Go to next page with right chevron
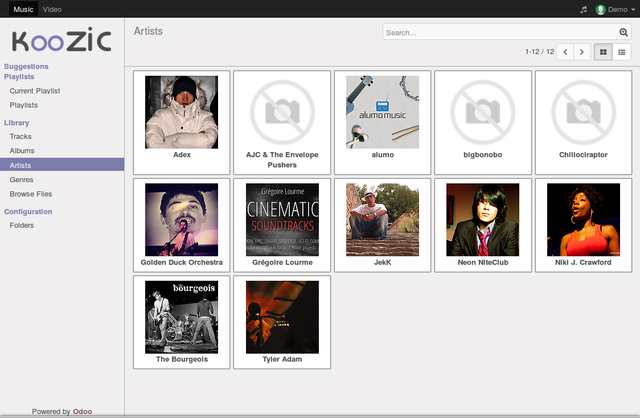This screenshot has height=418, width=640. point(582,52)
